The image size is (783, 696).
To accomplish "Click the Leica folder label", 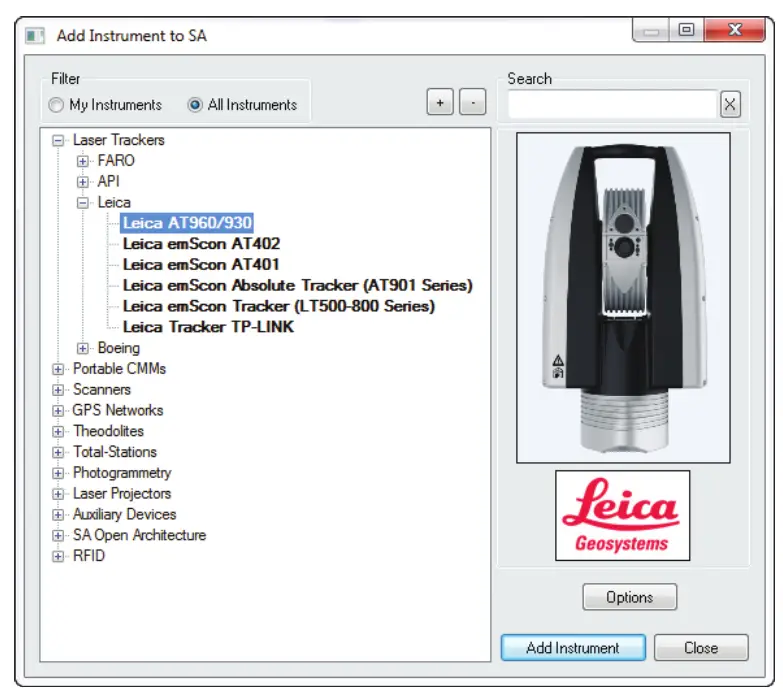I will [x=114, y=202].
